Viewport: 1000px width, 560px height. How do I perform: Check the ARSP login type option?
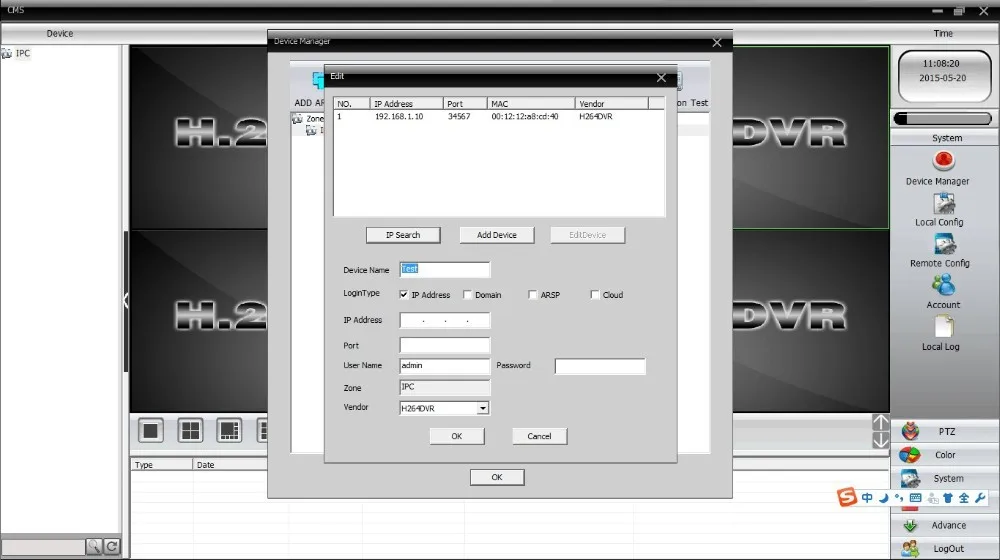(533, 295)
